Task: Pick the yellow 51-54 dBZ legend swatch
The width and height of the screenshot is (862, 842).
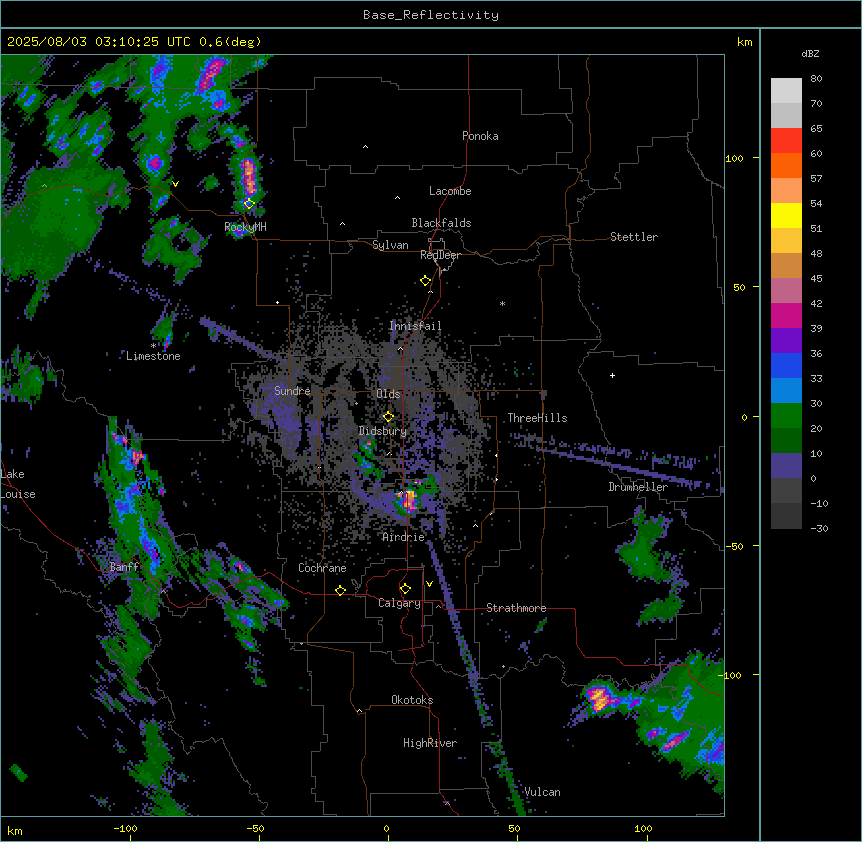Action: 786,215
